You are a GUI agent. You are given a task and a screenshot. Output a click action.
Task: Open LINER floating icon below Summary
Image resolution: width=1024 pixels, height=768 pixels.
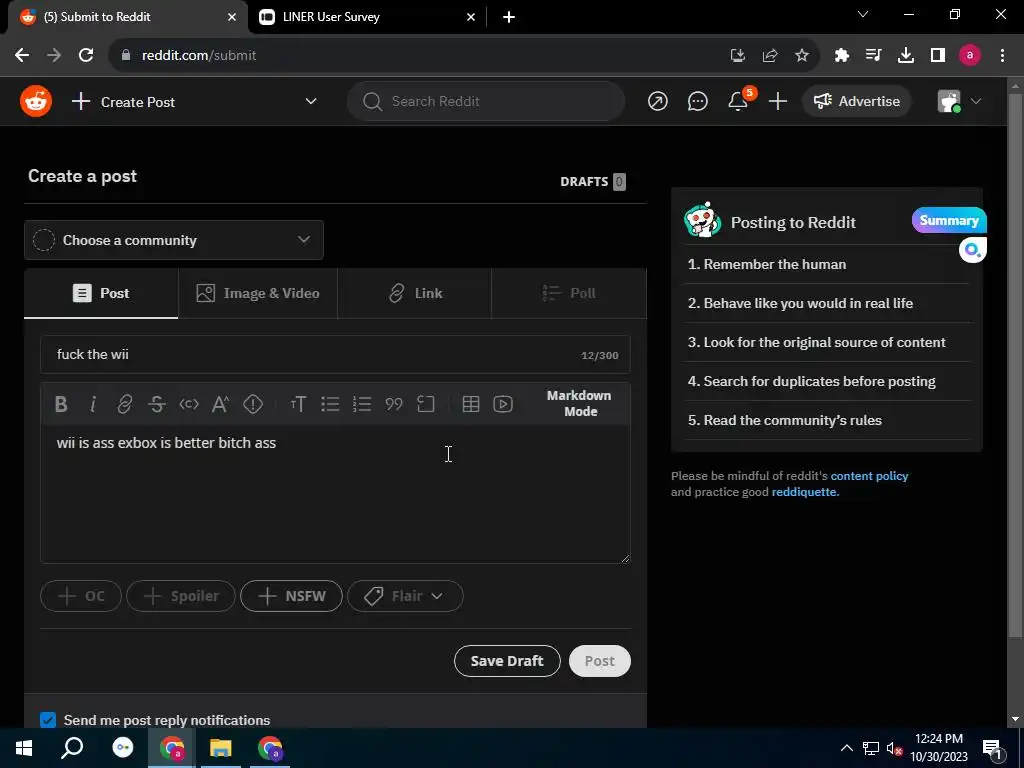[x=972, y=250]
